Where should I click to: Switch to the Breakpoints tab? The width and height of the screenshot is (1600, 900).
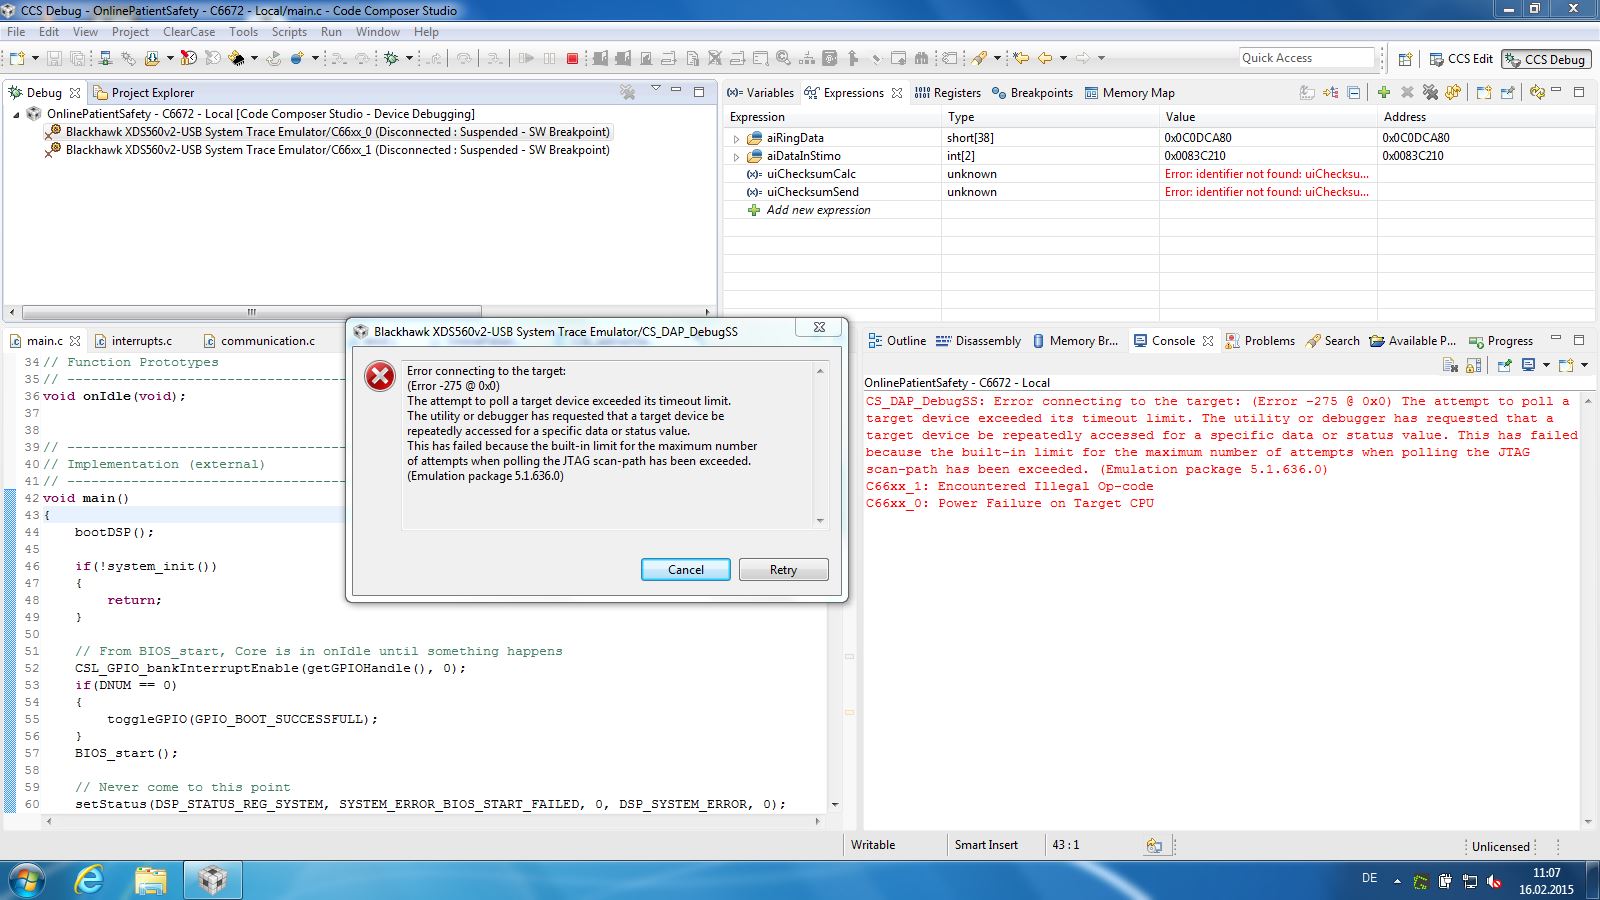coord(1031,93)
